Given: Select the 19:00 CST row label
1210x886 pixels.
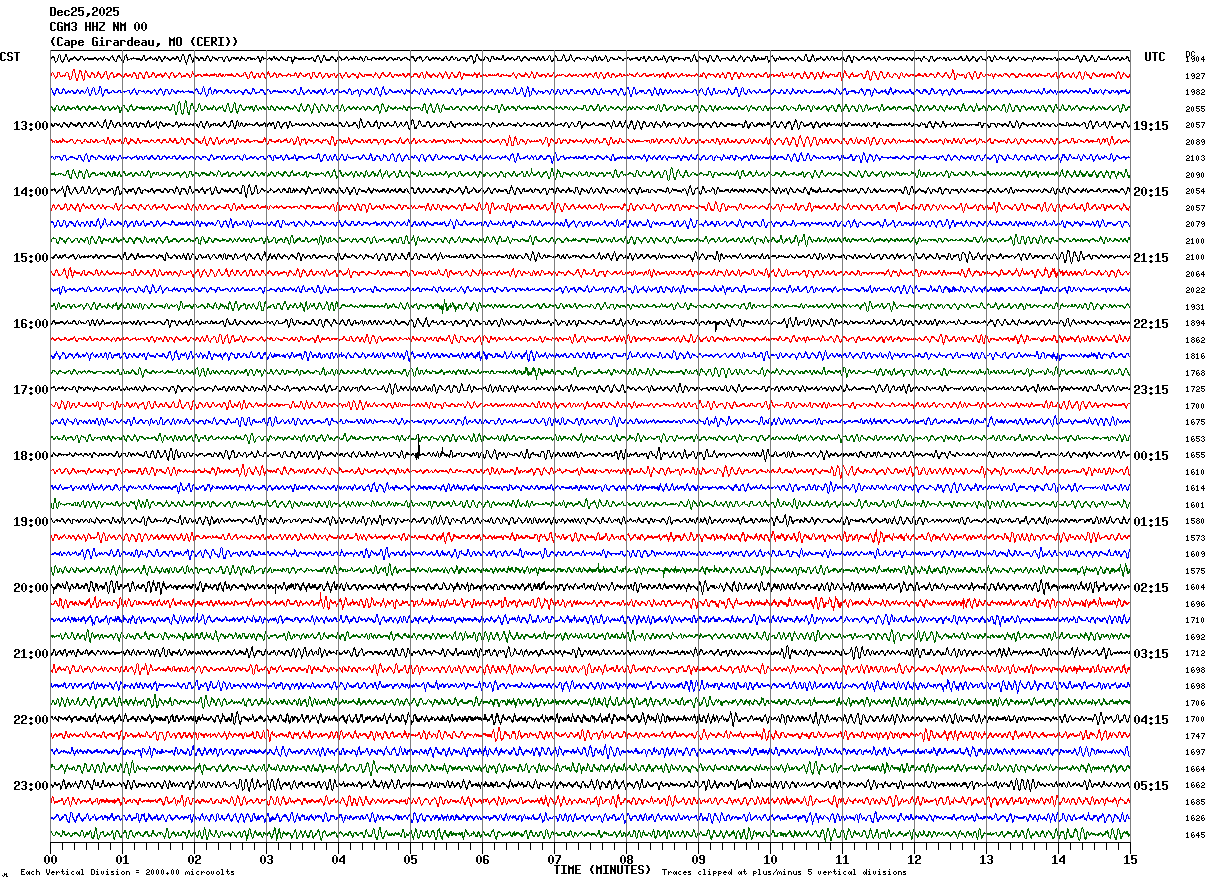Looking at the screenshot, I should click(x=30, y=522).
